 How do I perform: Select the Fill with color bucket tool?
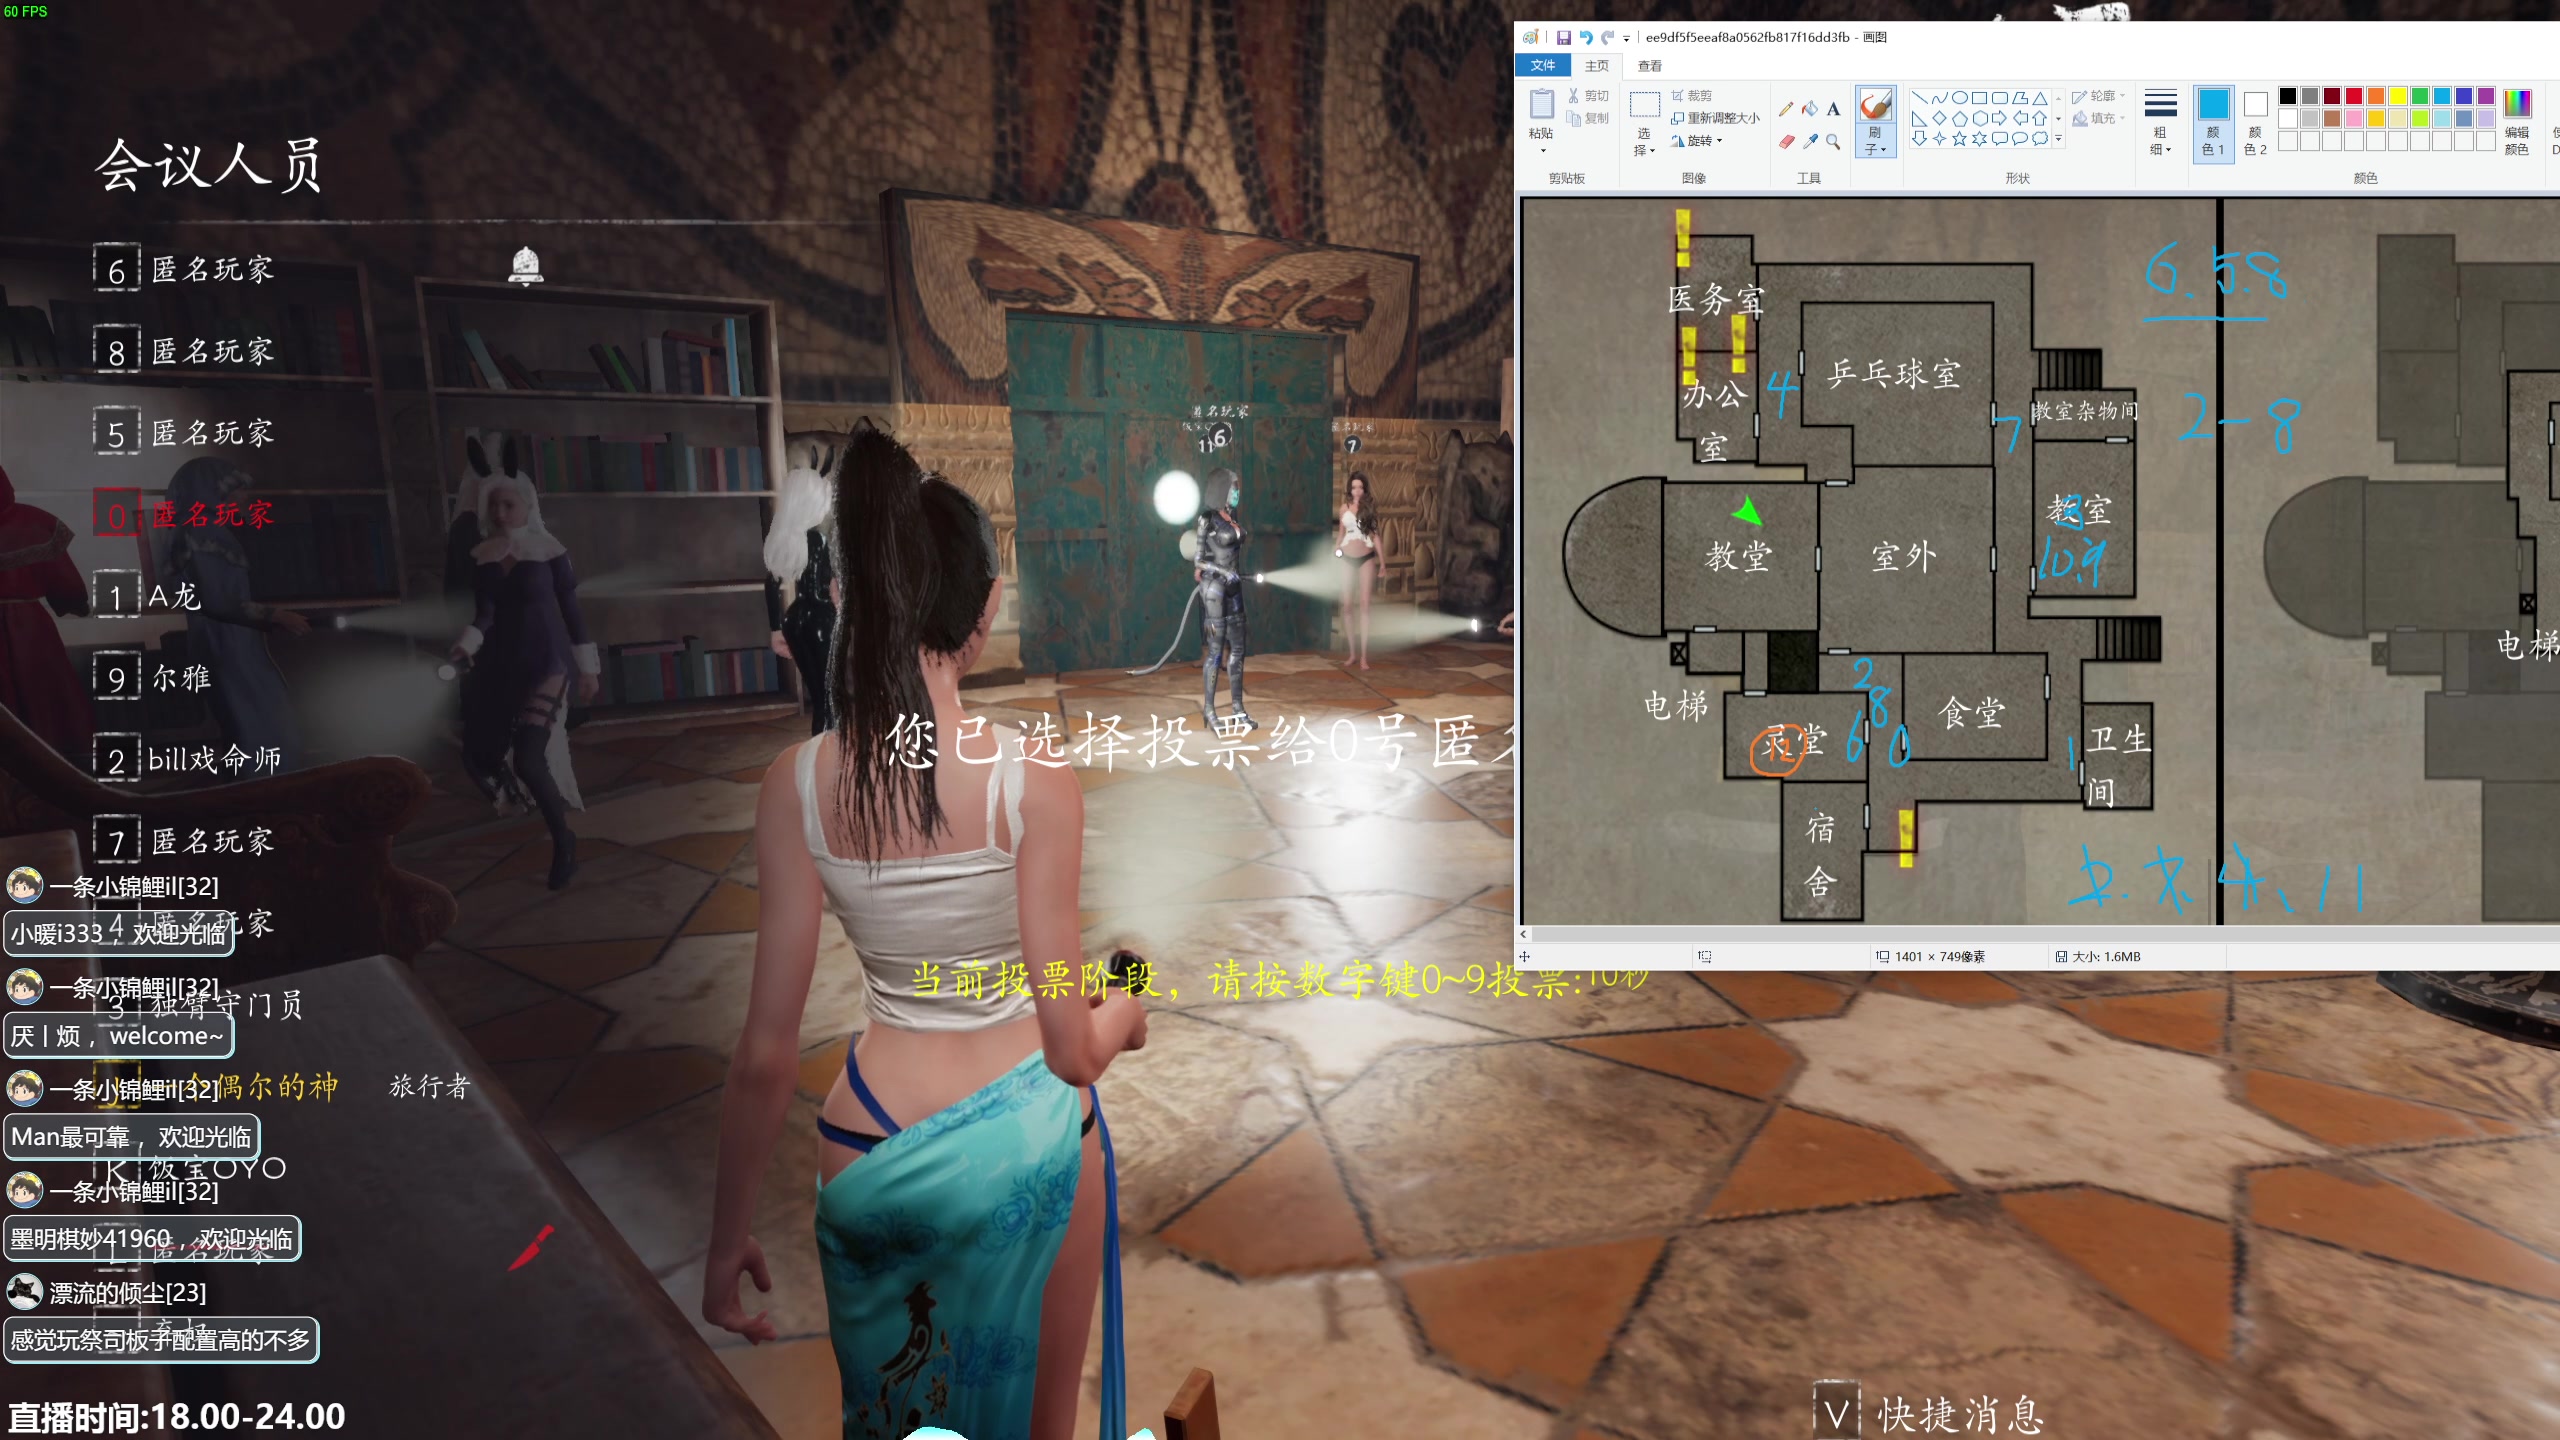click(1810, 109)
